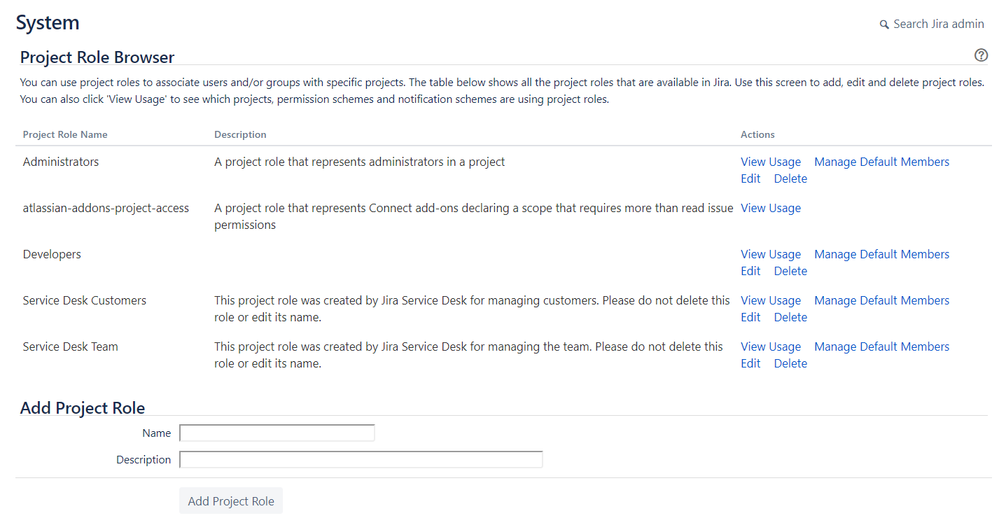View Usage for Service Desk Team role

pos(770,347)
